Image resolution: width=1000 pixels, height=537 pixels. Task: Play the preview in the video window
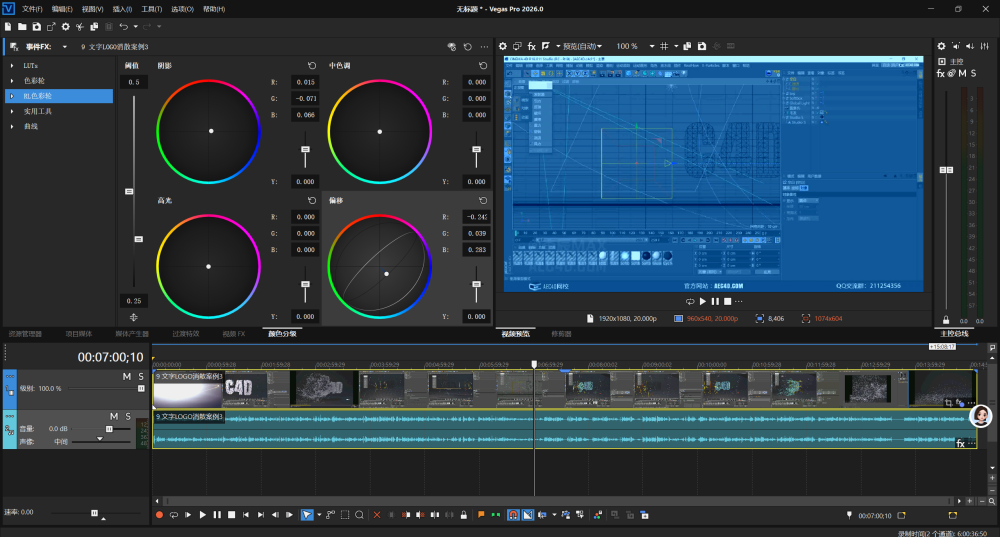click(x=703, y=301)
